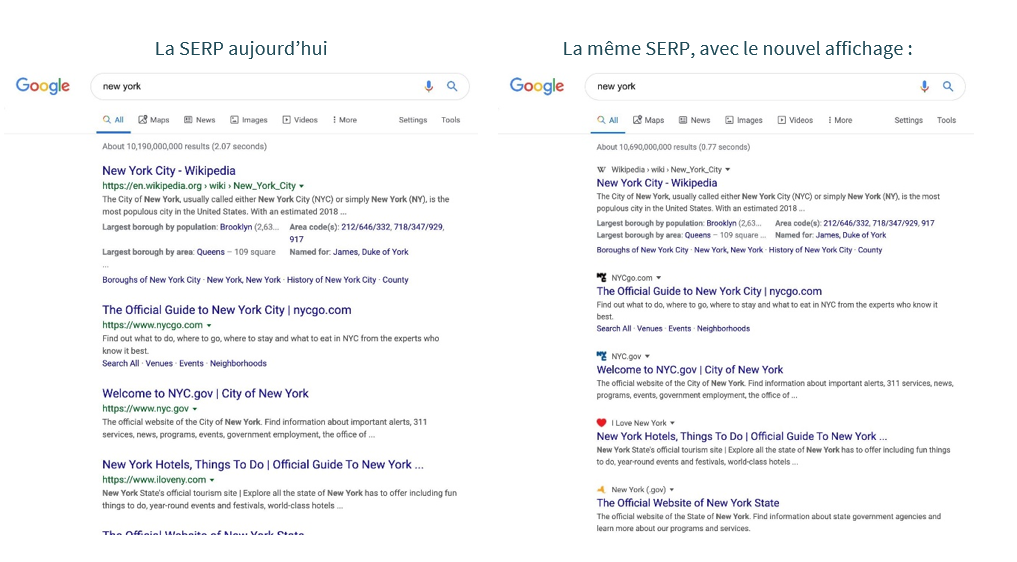Click NYCgo.com favicon in the right SERP
Viewport: 1017px width, 562px height.
tap(601, 278)
